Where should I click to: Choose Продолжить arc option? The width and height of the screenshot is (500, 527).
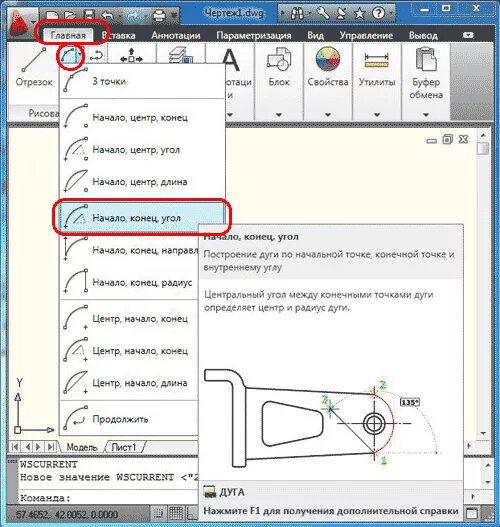(x=129, y=419)
